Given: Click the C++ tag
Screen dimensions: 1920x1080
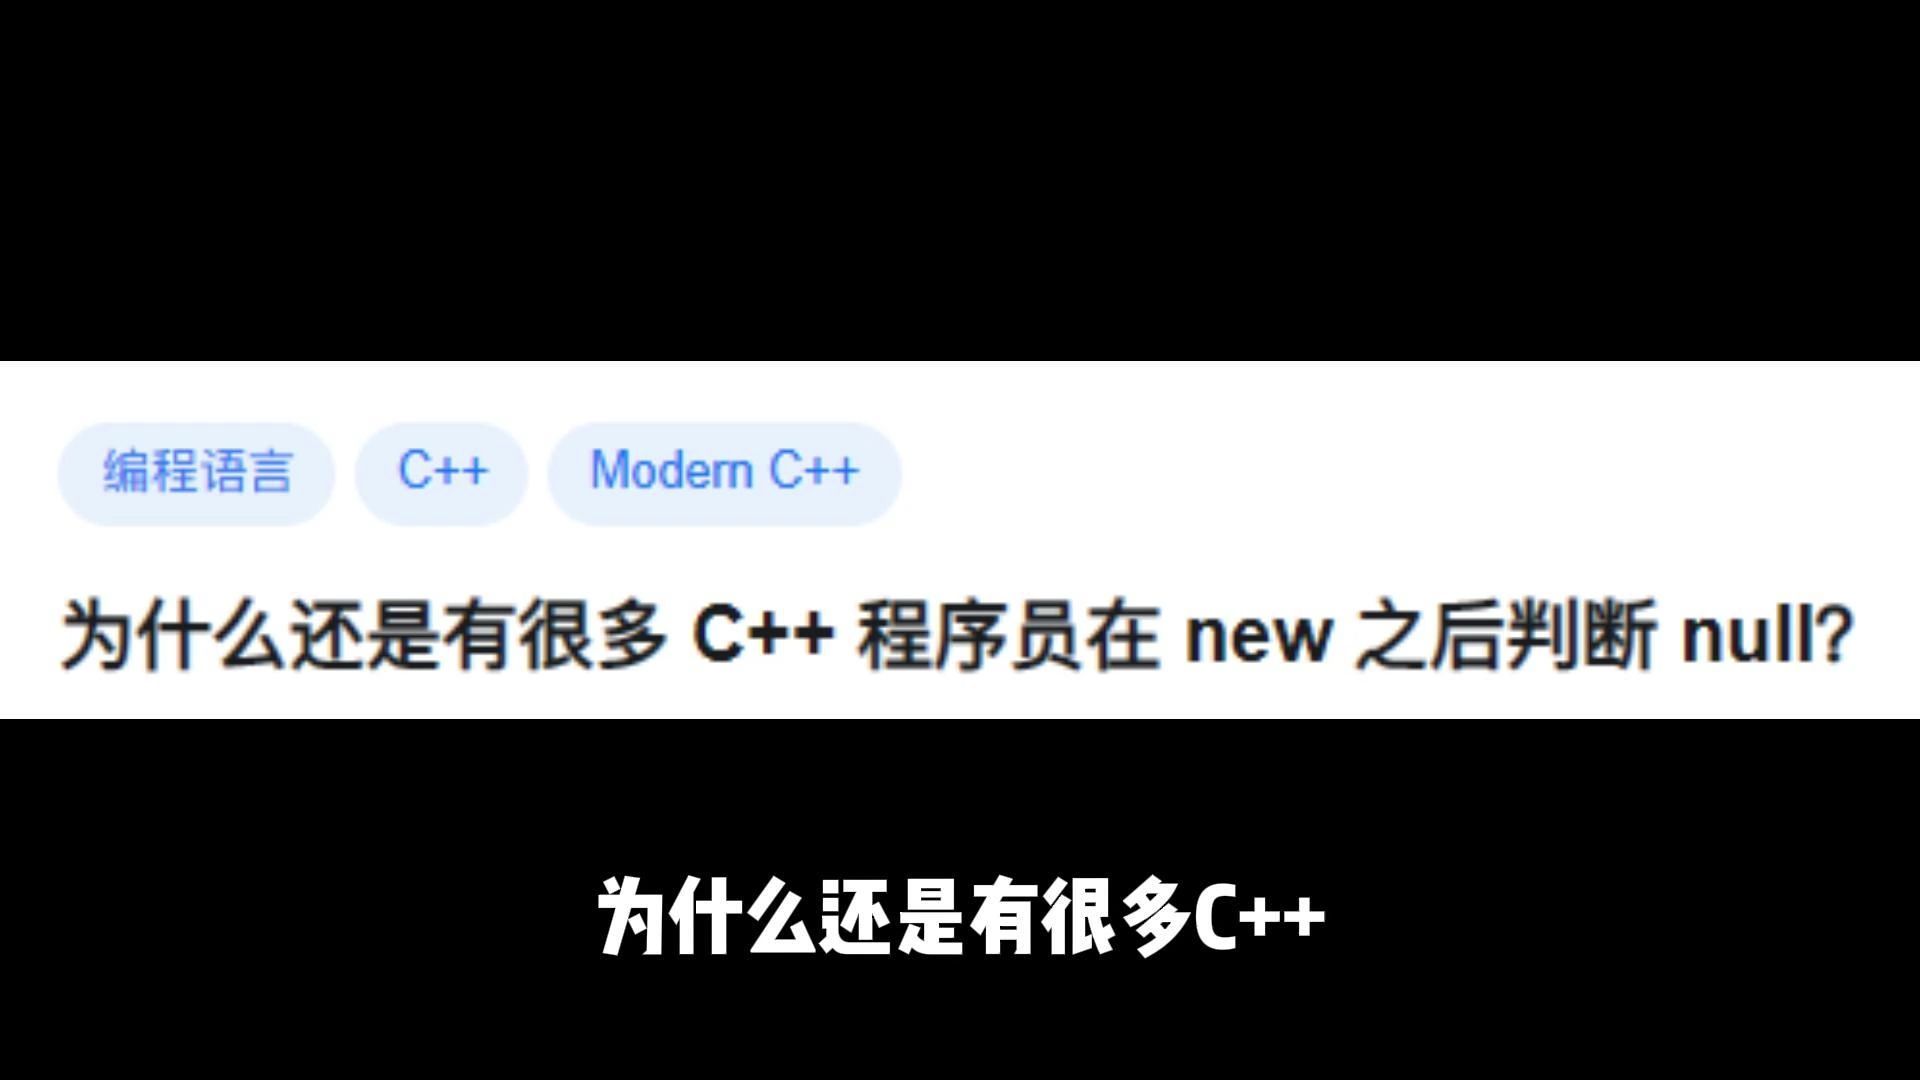Looking at the screenshot, I should 443,471.
